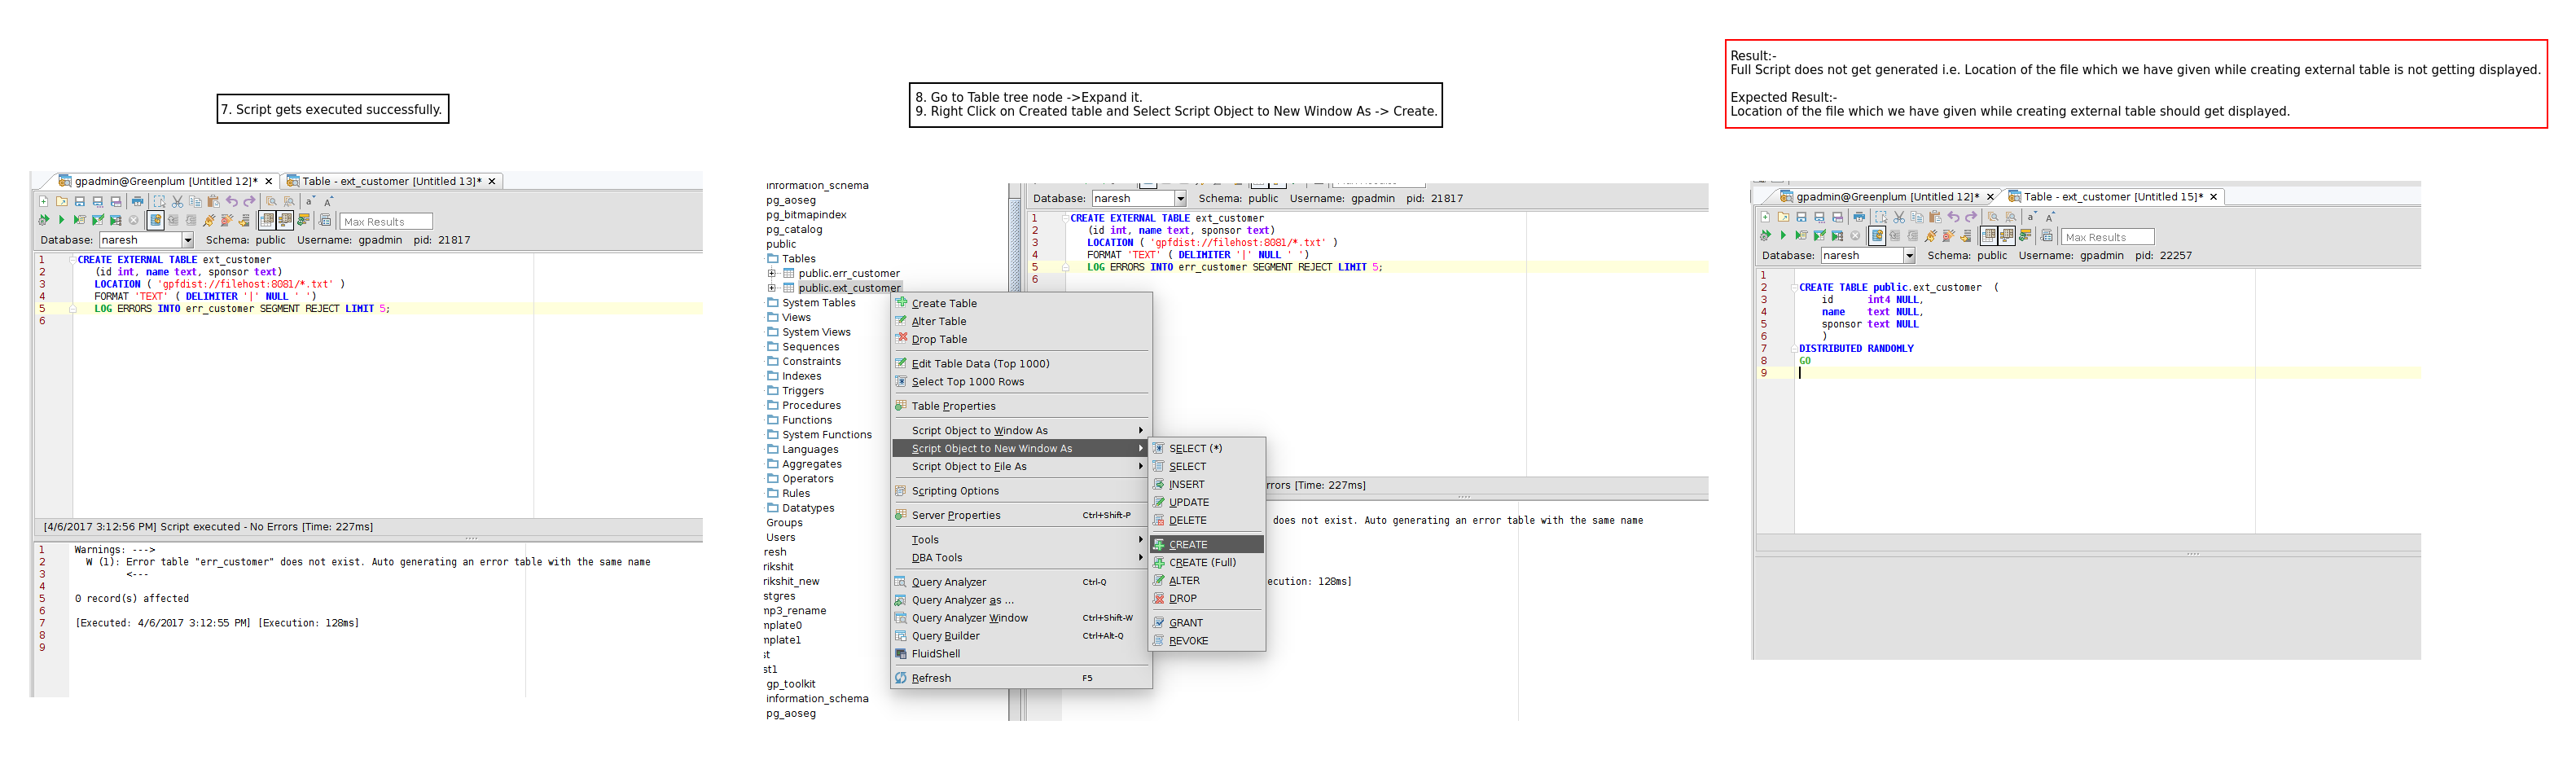Expand the public.ext_customer tree node
The width and height of the screenshot is (2576, 782).
(x=772, y=288)
